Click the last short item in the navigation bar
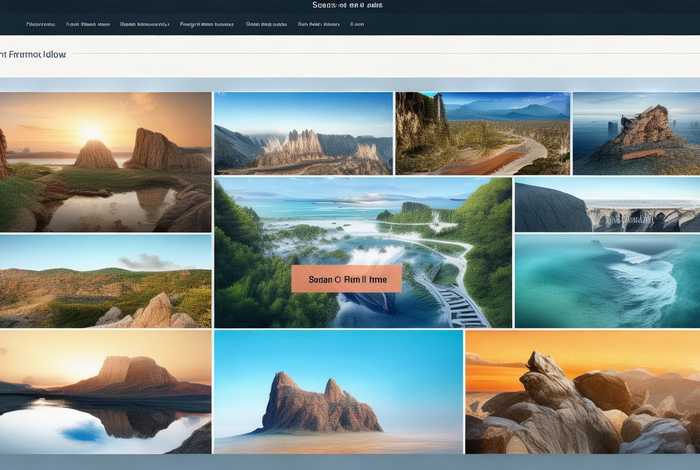 (357, 23)
